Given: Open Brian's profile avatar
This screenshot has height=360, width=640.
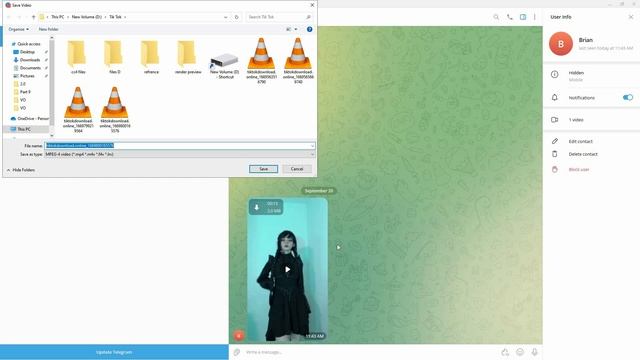Looking at the screenshot, I should [561, 44].
